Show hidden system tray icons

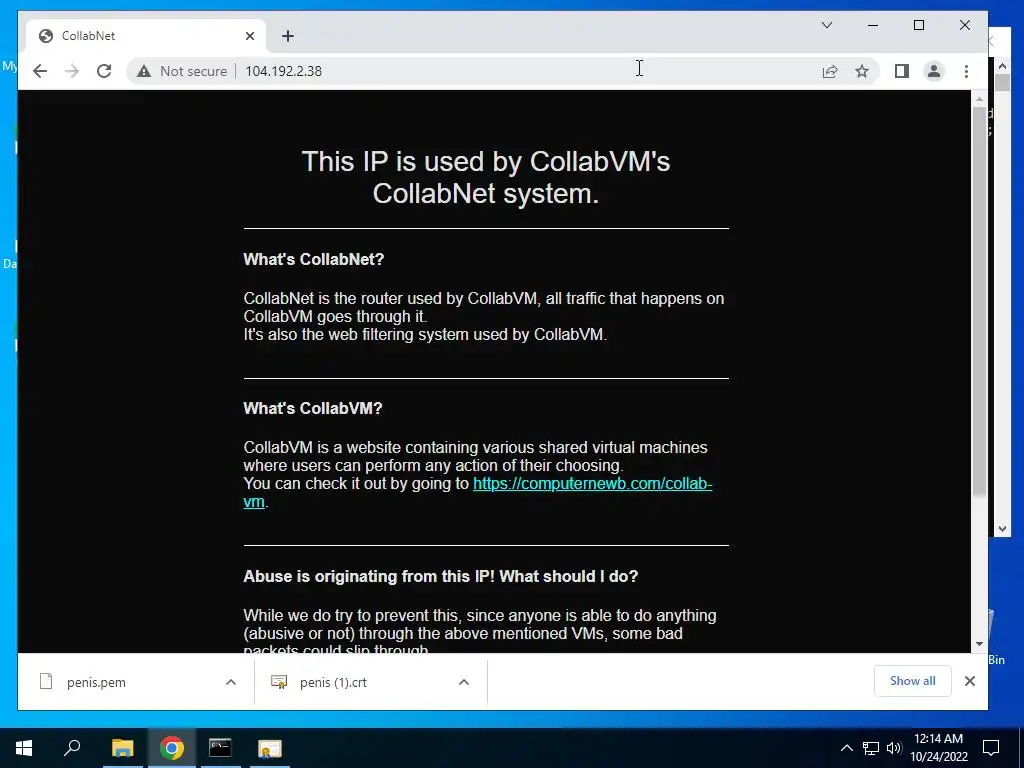pyautogui.click(x=846, y=748)
